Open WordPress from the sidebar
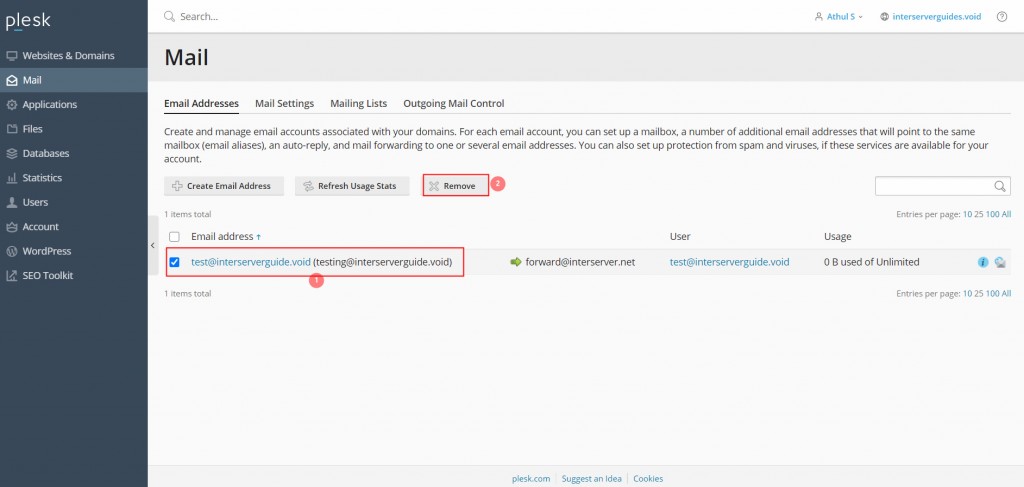The width and height of the screenshot is (1024, 487). coord(46,251)
